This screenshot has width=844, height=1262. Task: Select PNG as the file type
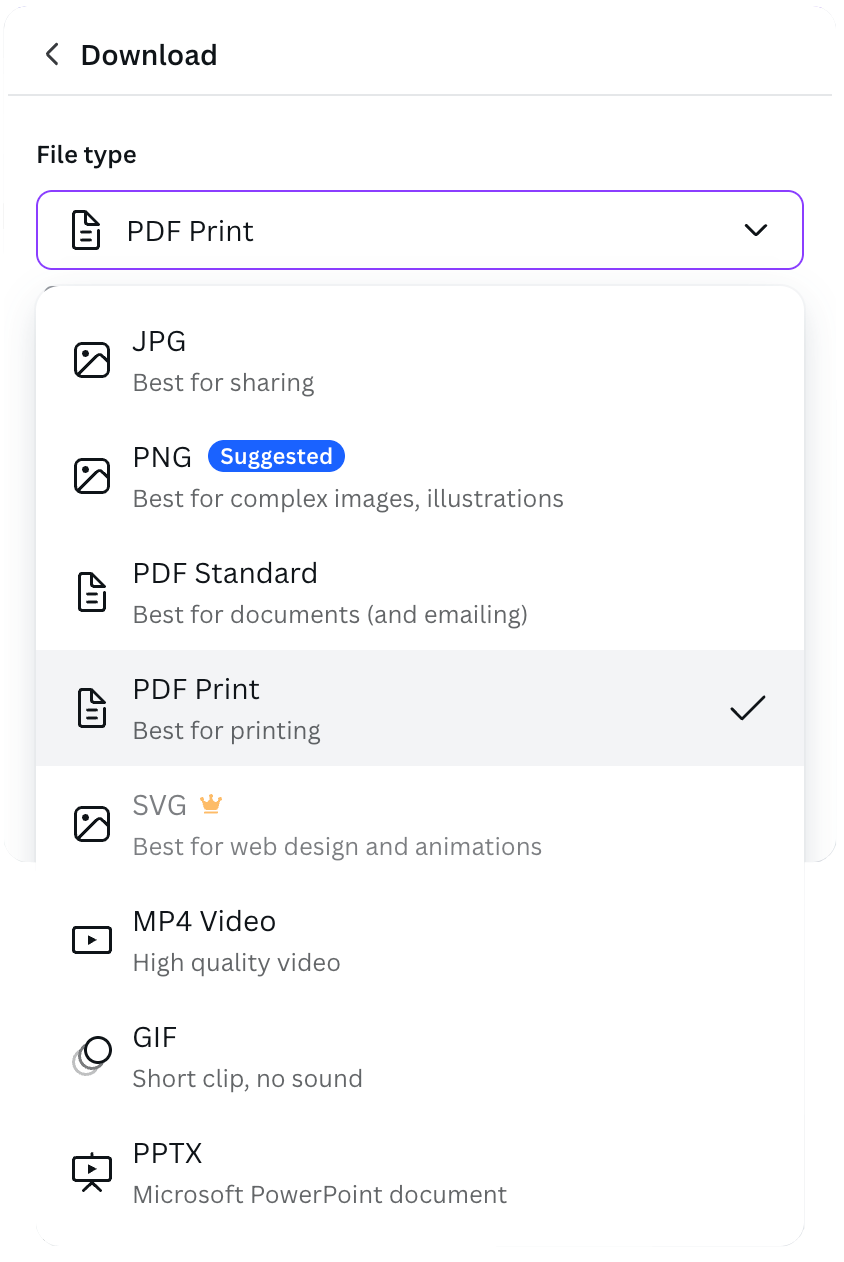tap(420, 476)
